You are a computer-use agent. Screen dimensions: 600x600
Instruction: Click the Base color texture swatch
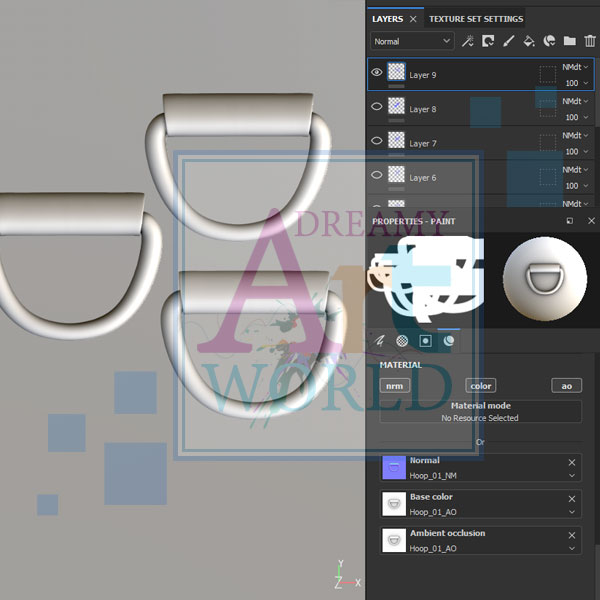point(394,503)
